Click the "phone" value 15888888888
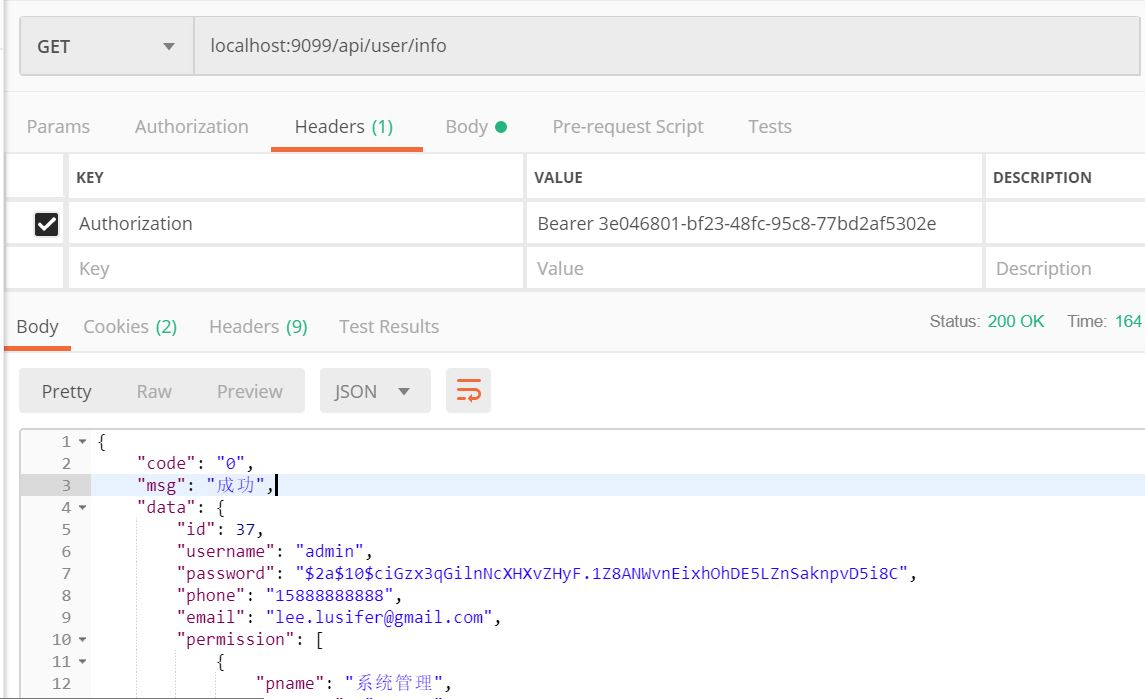Image resolution: width=1145 pixels, height=699 pixels. tap(329, 595)
